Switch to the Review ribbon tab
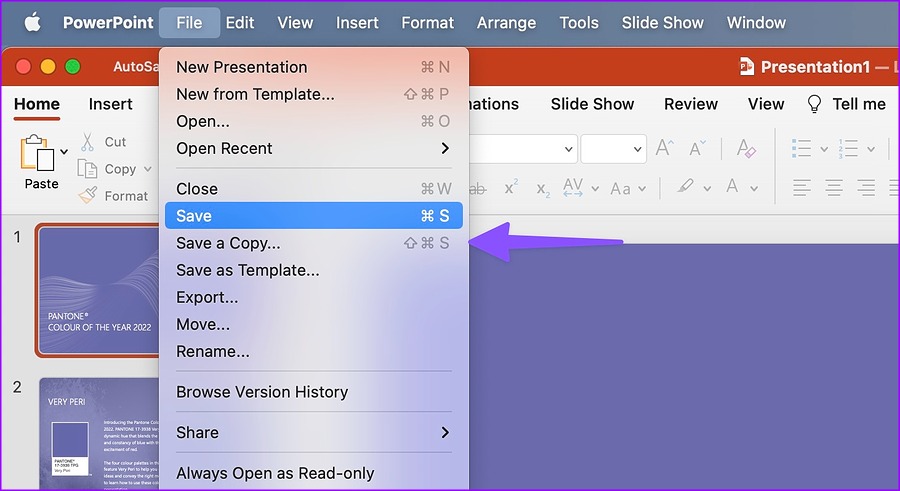This screenshot has width=900, height=491. tap(691, 104)
